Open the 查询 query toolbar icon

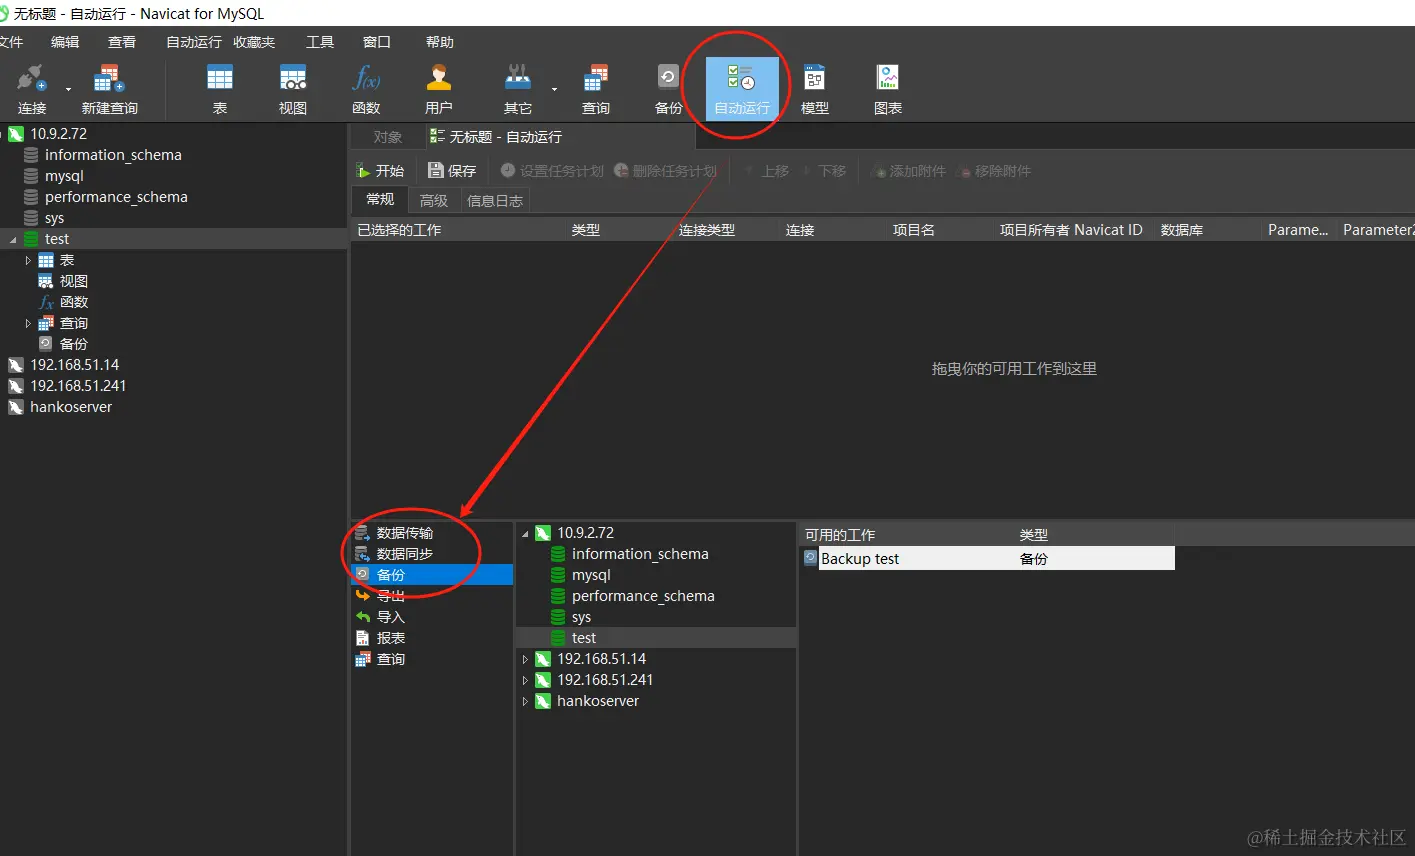[x=596, y=89]
